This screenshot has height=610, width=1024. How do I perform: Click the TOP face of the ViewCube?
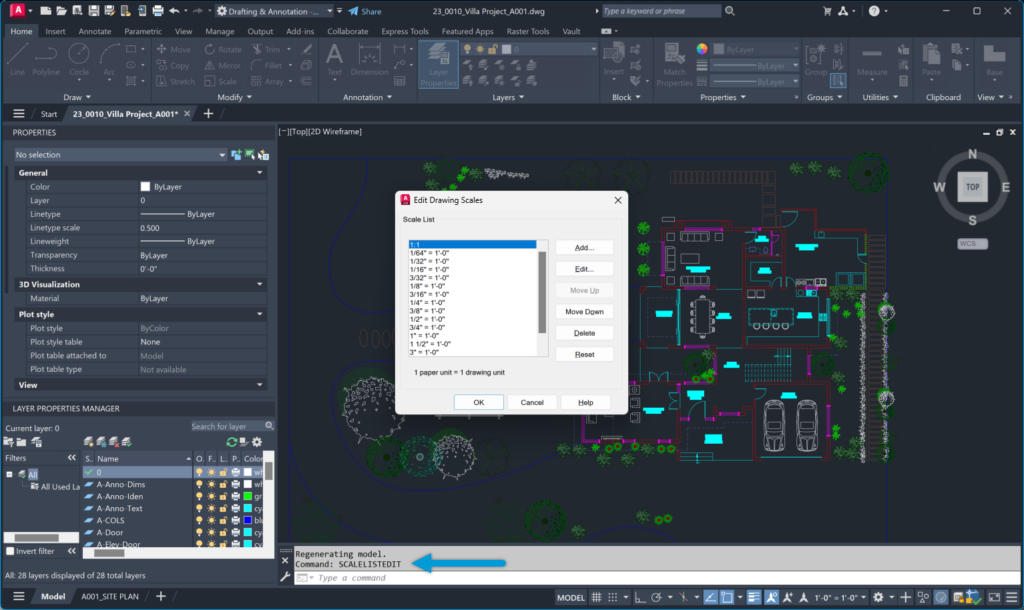click(972, 187)
